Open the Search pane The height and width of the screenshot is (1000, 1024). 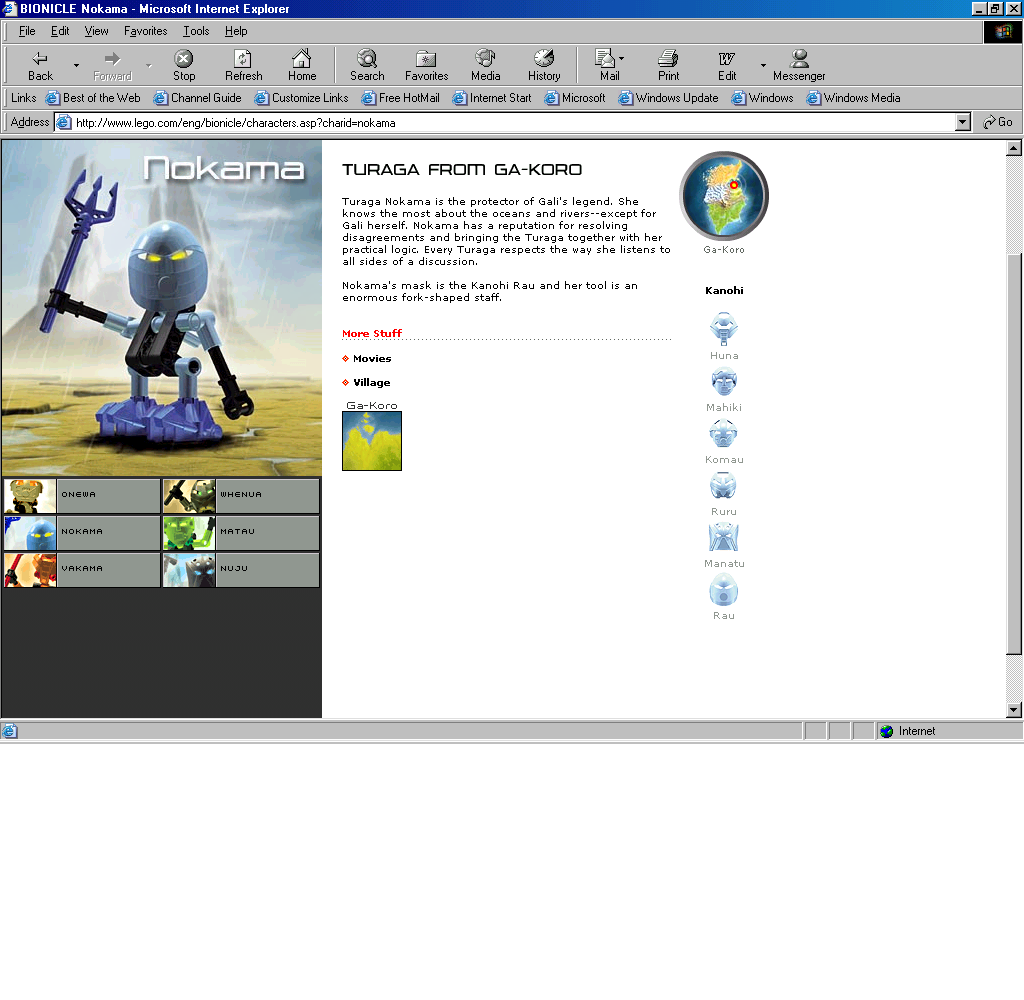(367, 66)
